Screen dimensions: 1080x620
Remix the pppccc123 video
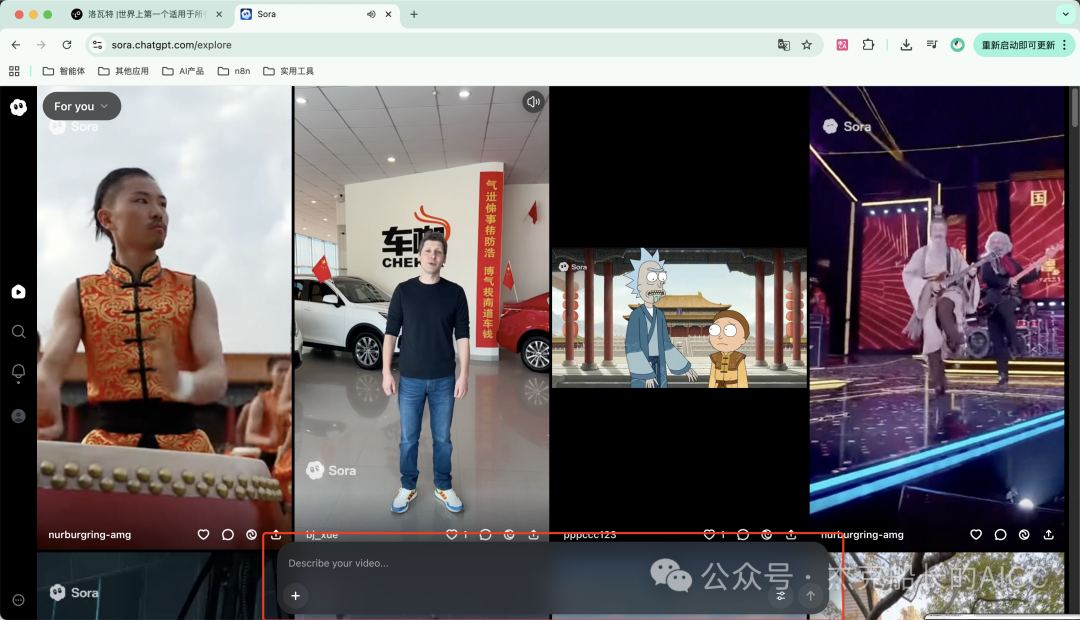click(767, 535)
